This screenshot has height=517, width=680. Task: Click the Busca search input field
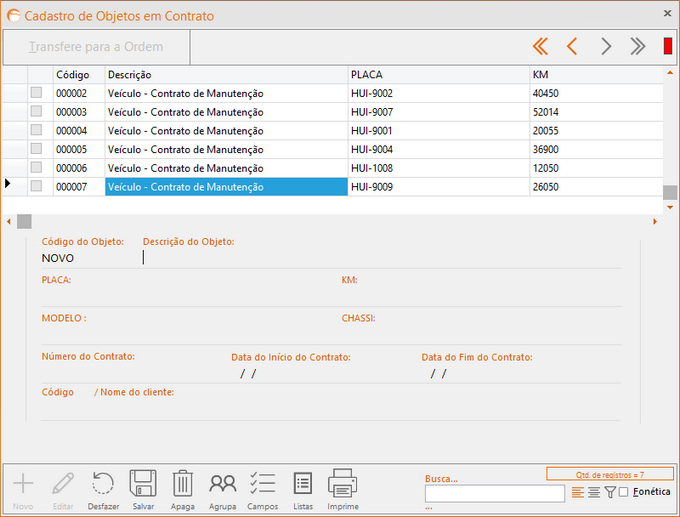495,494
